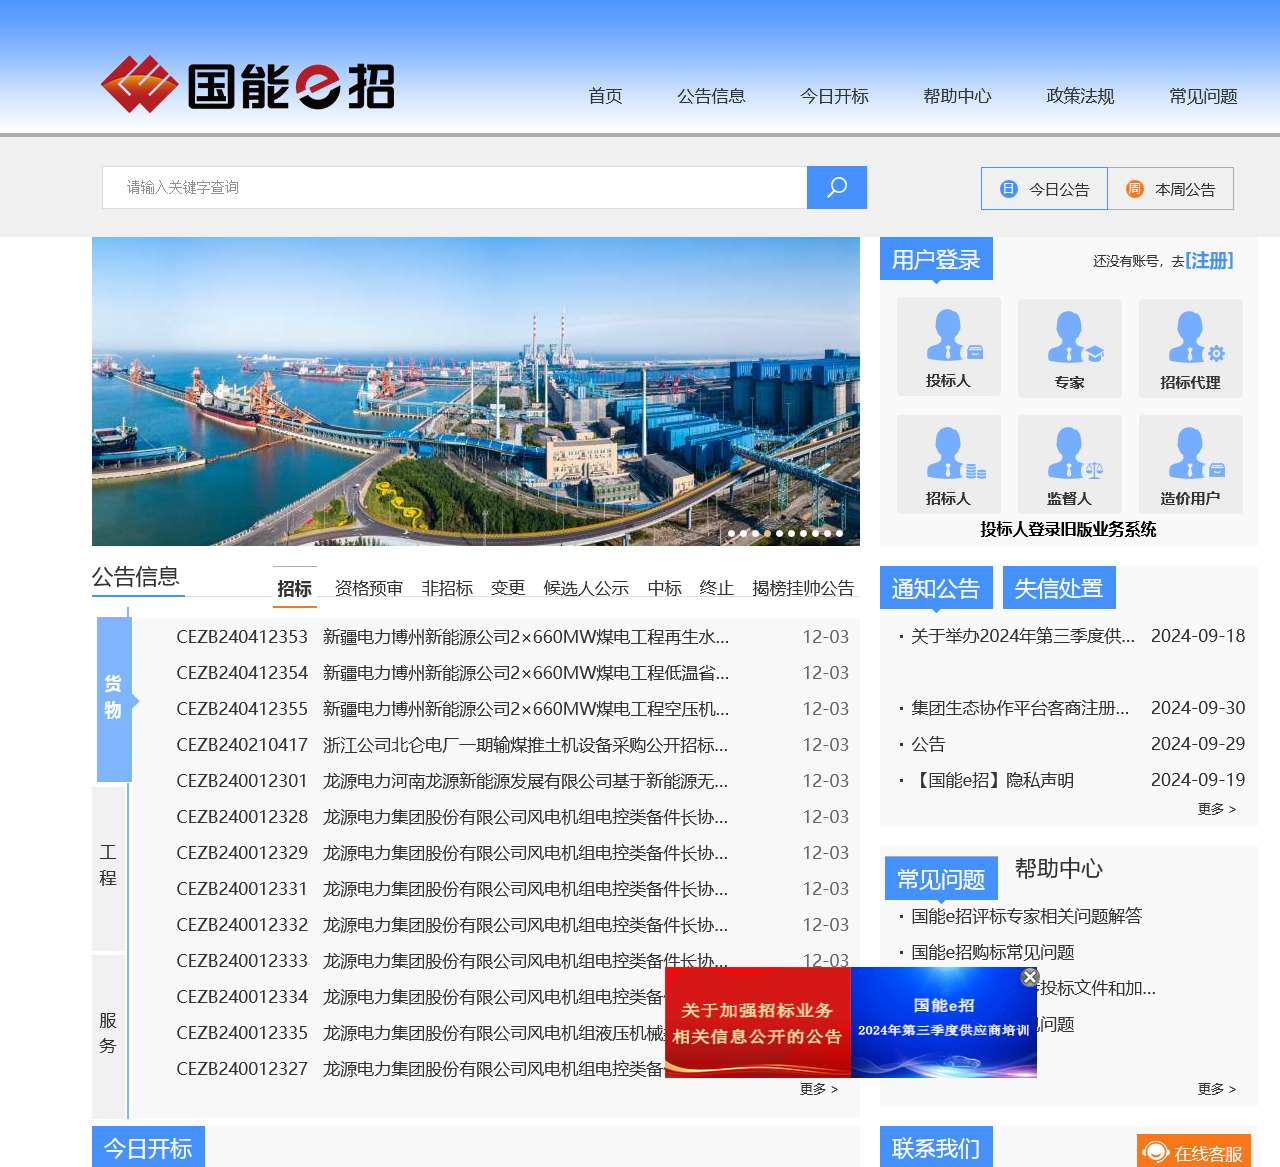1280x1167 pixels.
Task: Choose the 招标人 tenderer login icon
Action: pos(948,464)
